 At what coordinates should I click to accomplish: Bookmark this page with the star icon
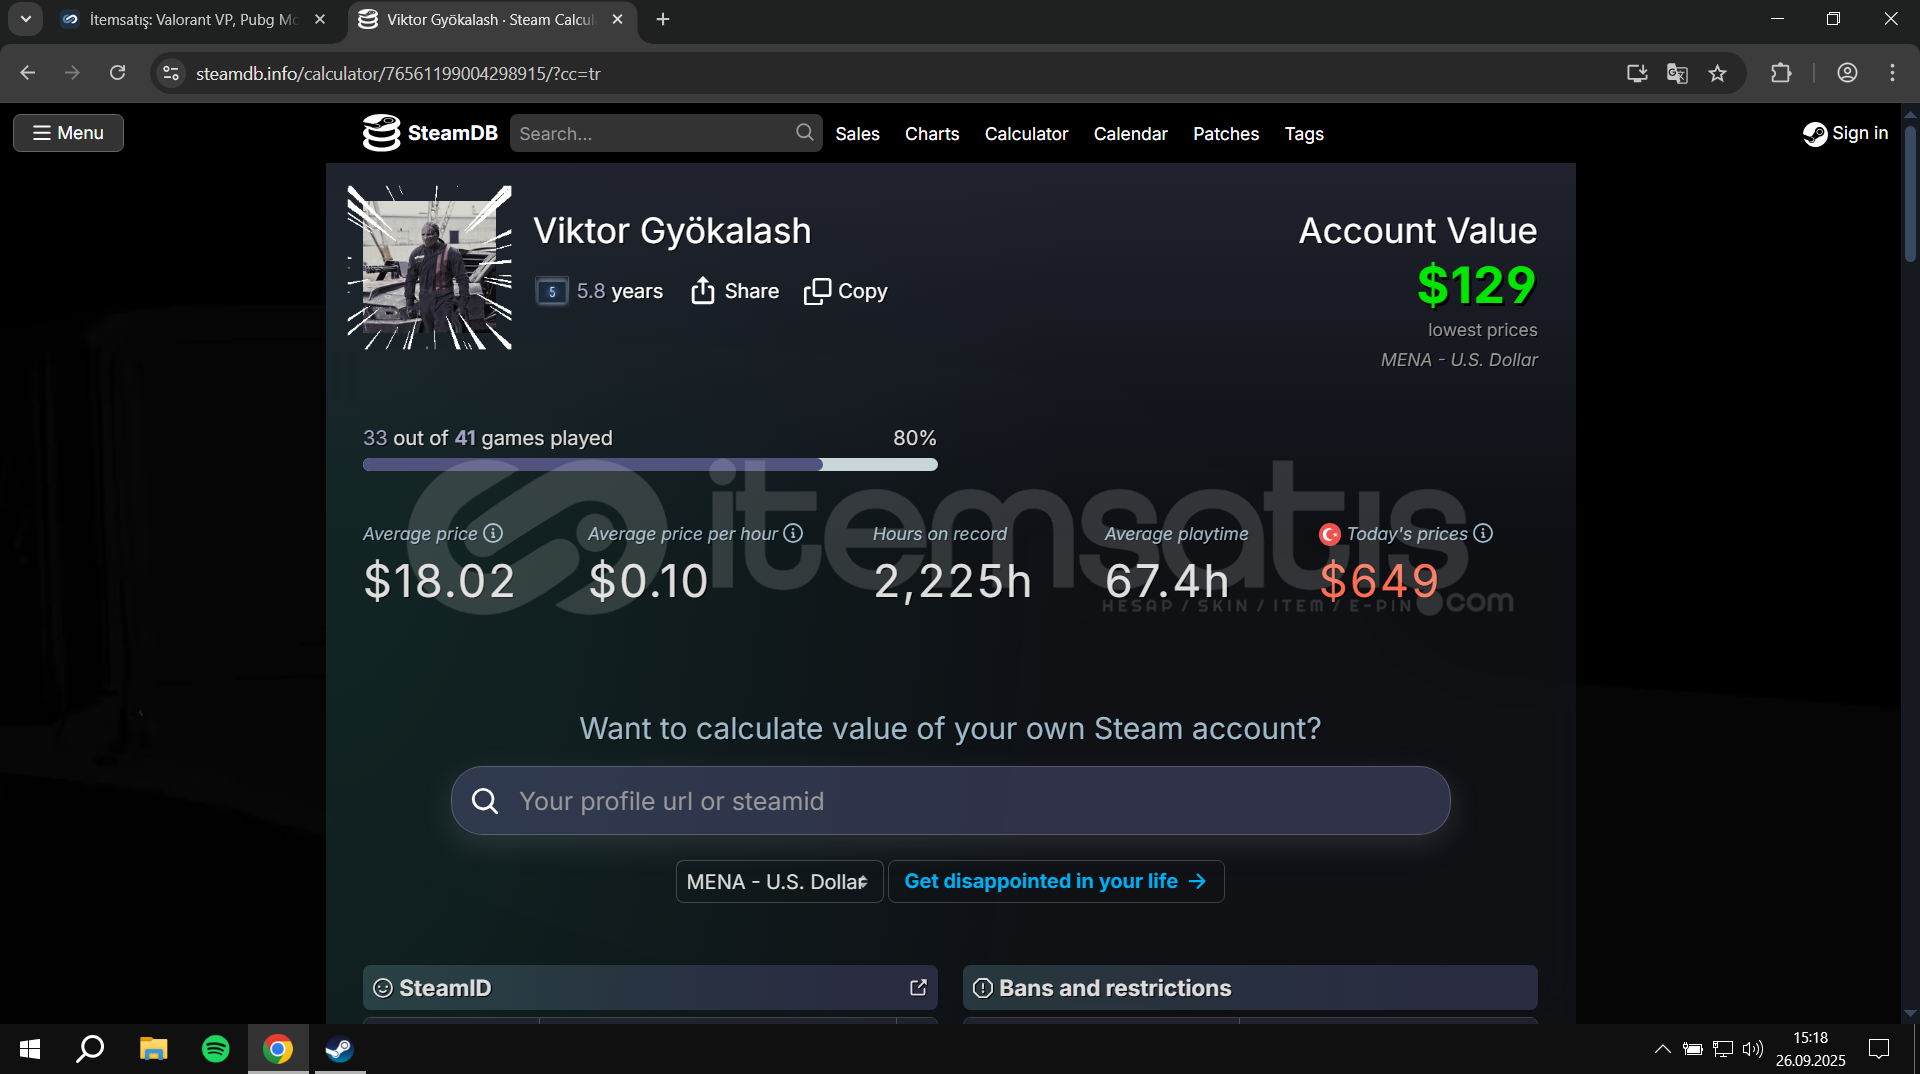(1717, 73)
